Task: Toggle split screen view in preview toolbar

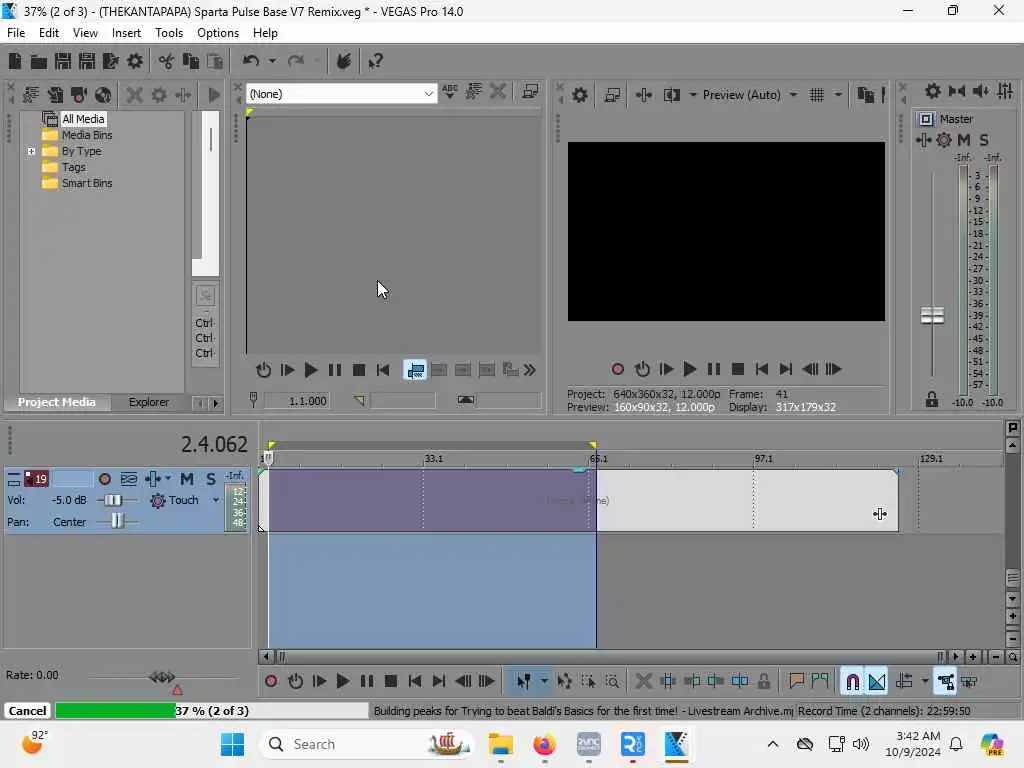Action: [671, 95]
